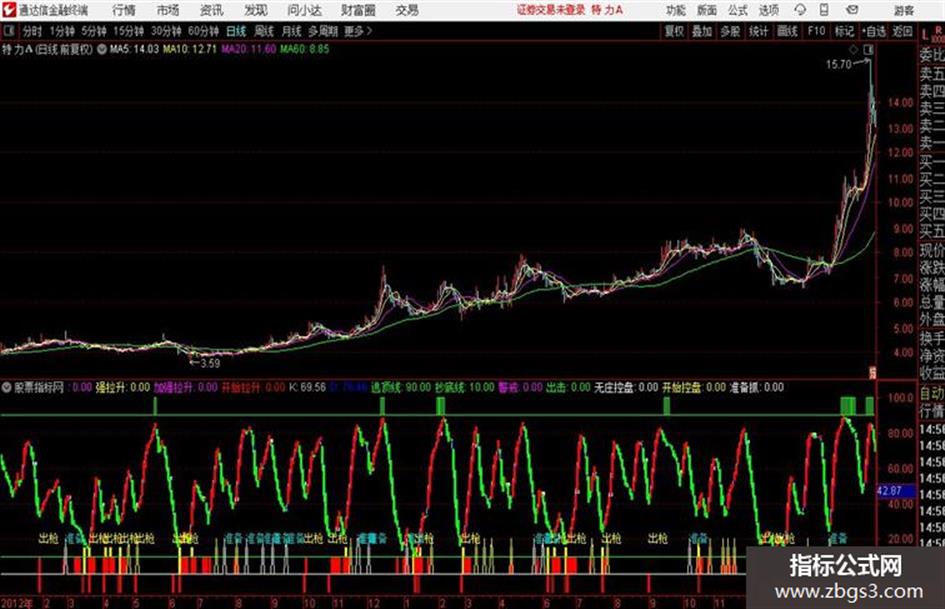Open the customer service headset icon
945x609 pixels.
(800, 10)
